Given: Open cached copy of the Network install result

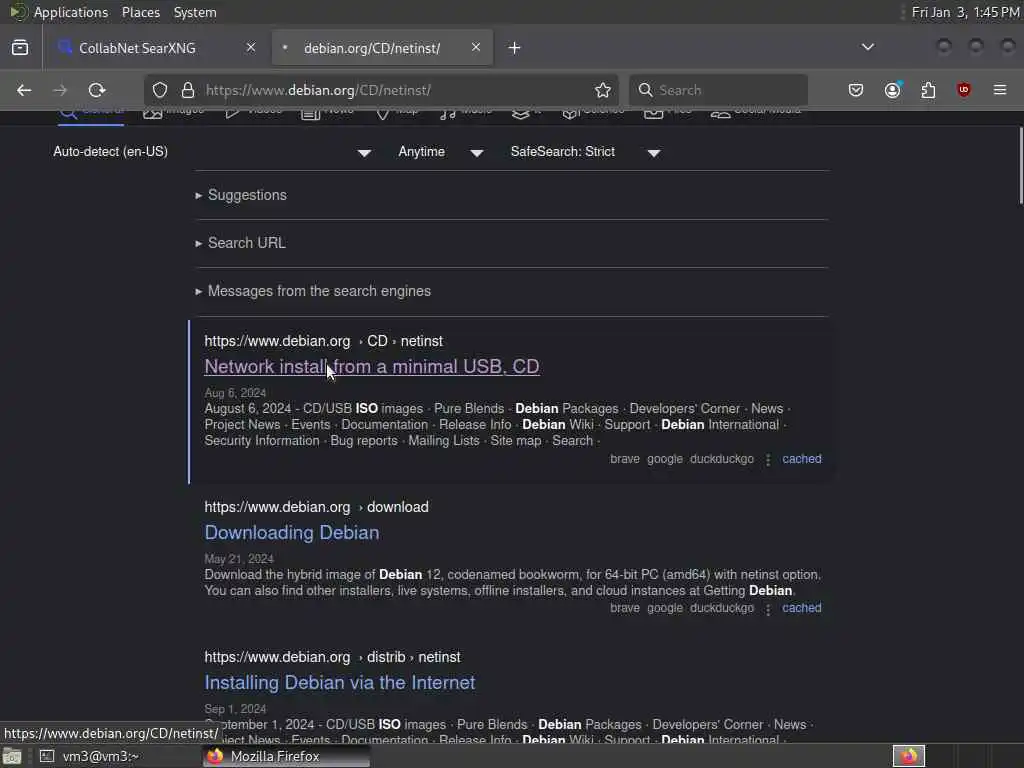Looking at the screenshot, I should (802, 459).
